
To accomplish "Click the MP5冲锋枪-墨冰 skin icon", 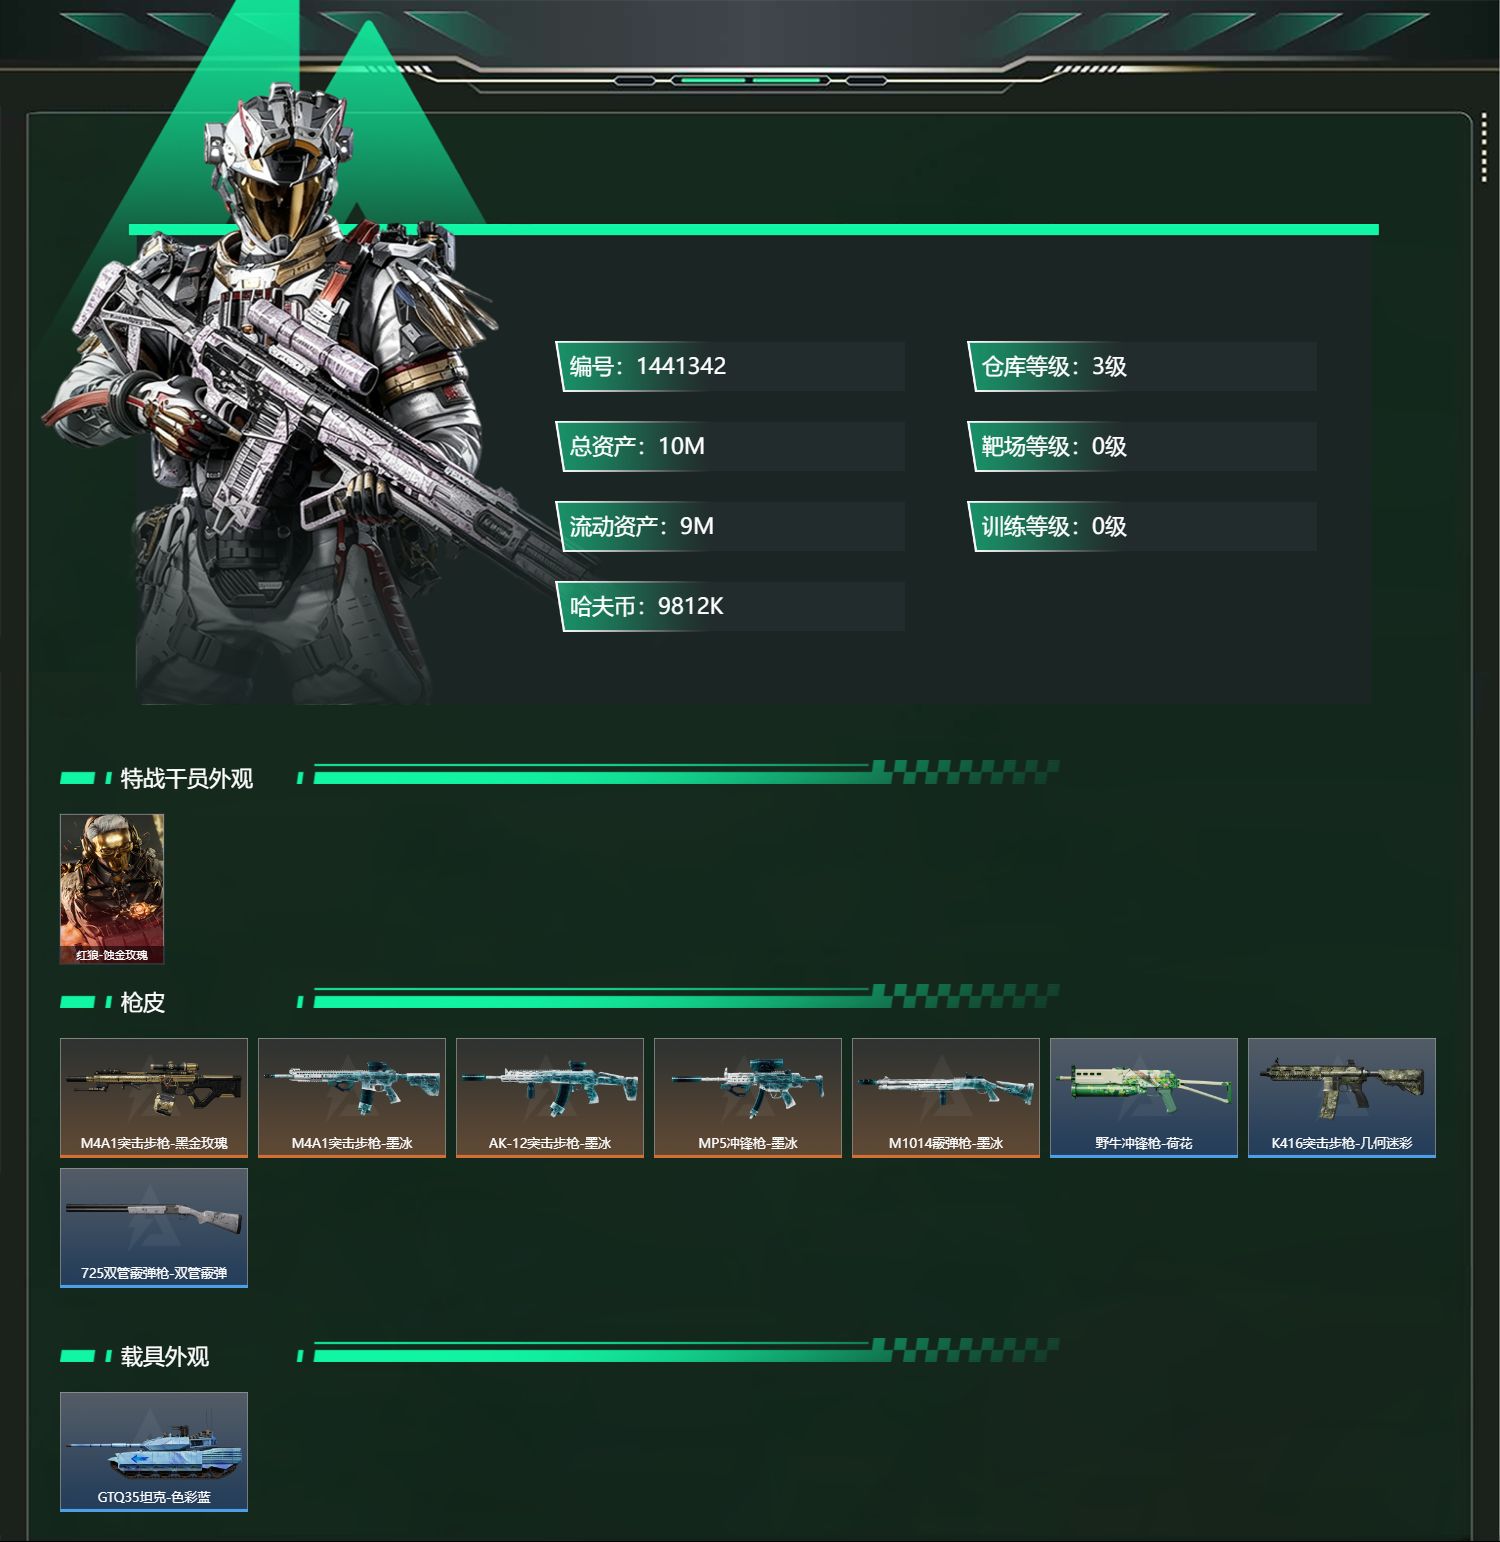I will pyautogui.click(x=748, y=1098).
